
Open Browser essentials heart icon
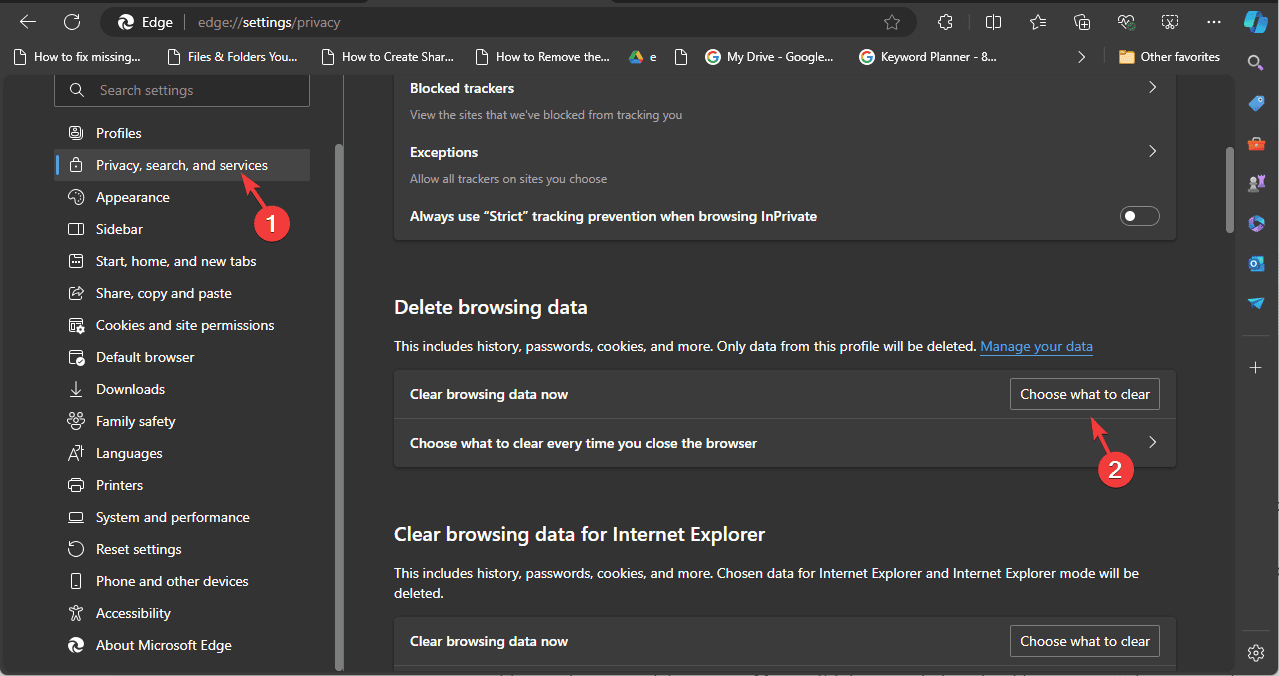(x=1126, y=22)
